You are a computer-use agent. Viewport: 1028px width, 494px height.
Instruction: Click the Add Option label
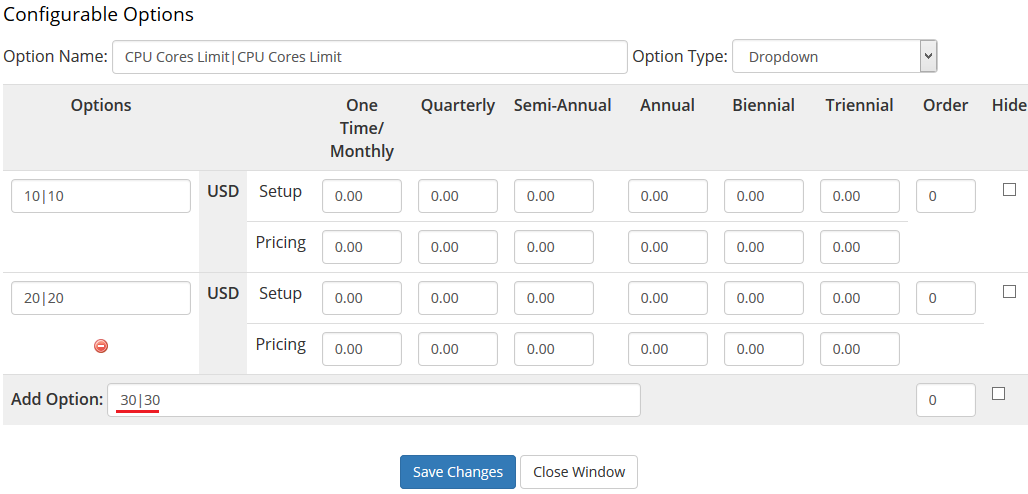(x=57, y=400)
